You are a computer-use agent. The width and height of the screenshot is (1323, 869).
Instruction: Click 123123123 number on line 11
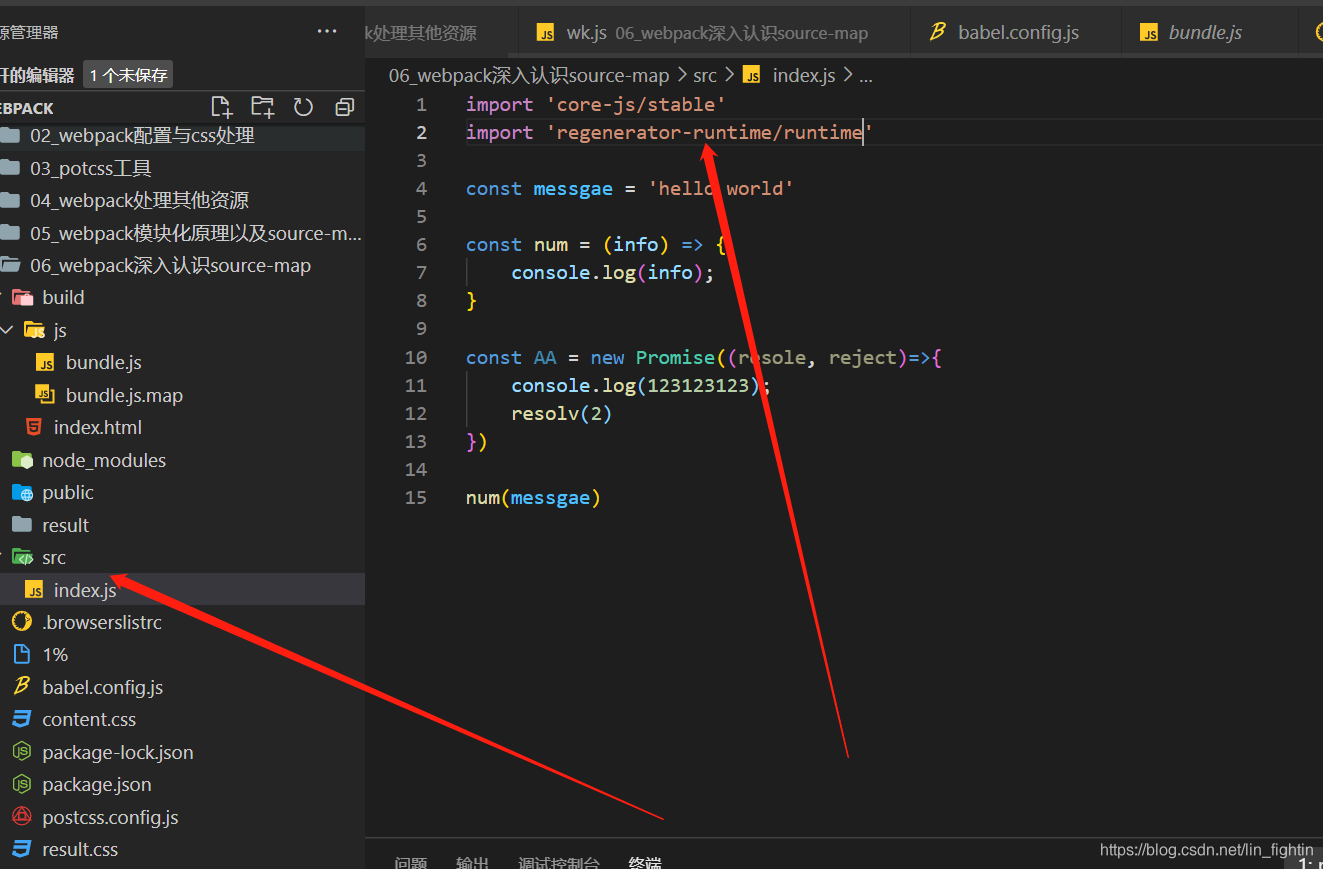click(698, 386)
